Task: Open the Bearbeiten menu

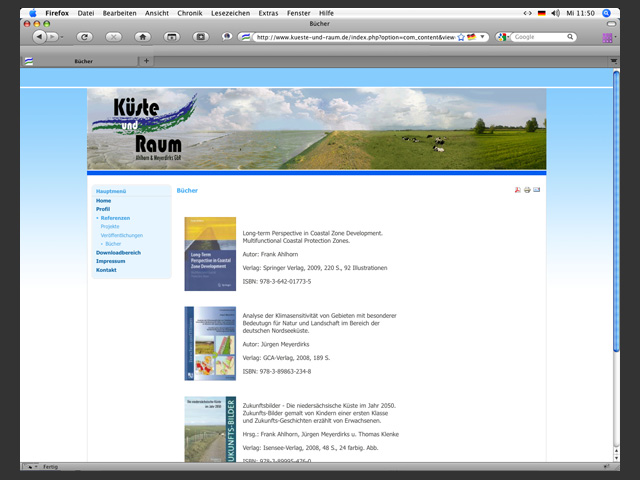Action: click(120, 13)
